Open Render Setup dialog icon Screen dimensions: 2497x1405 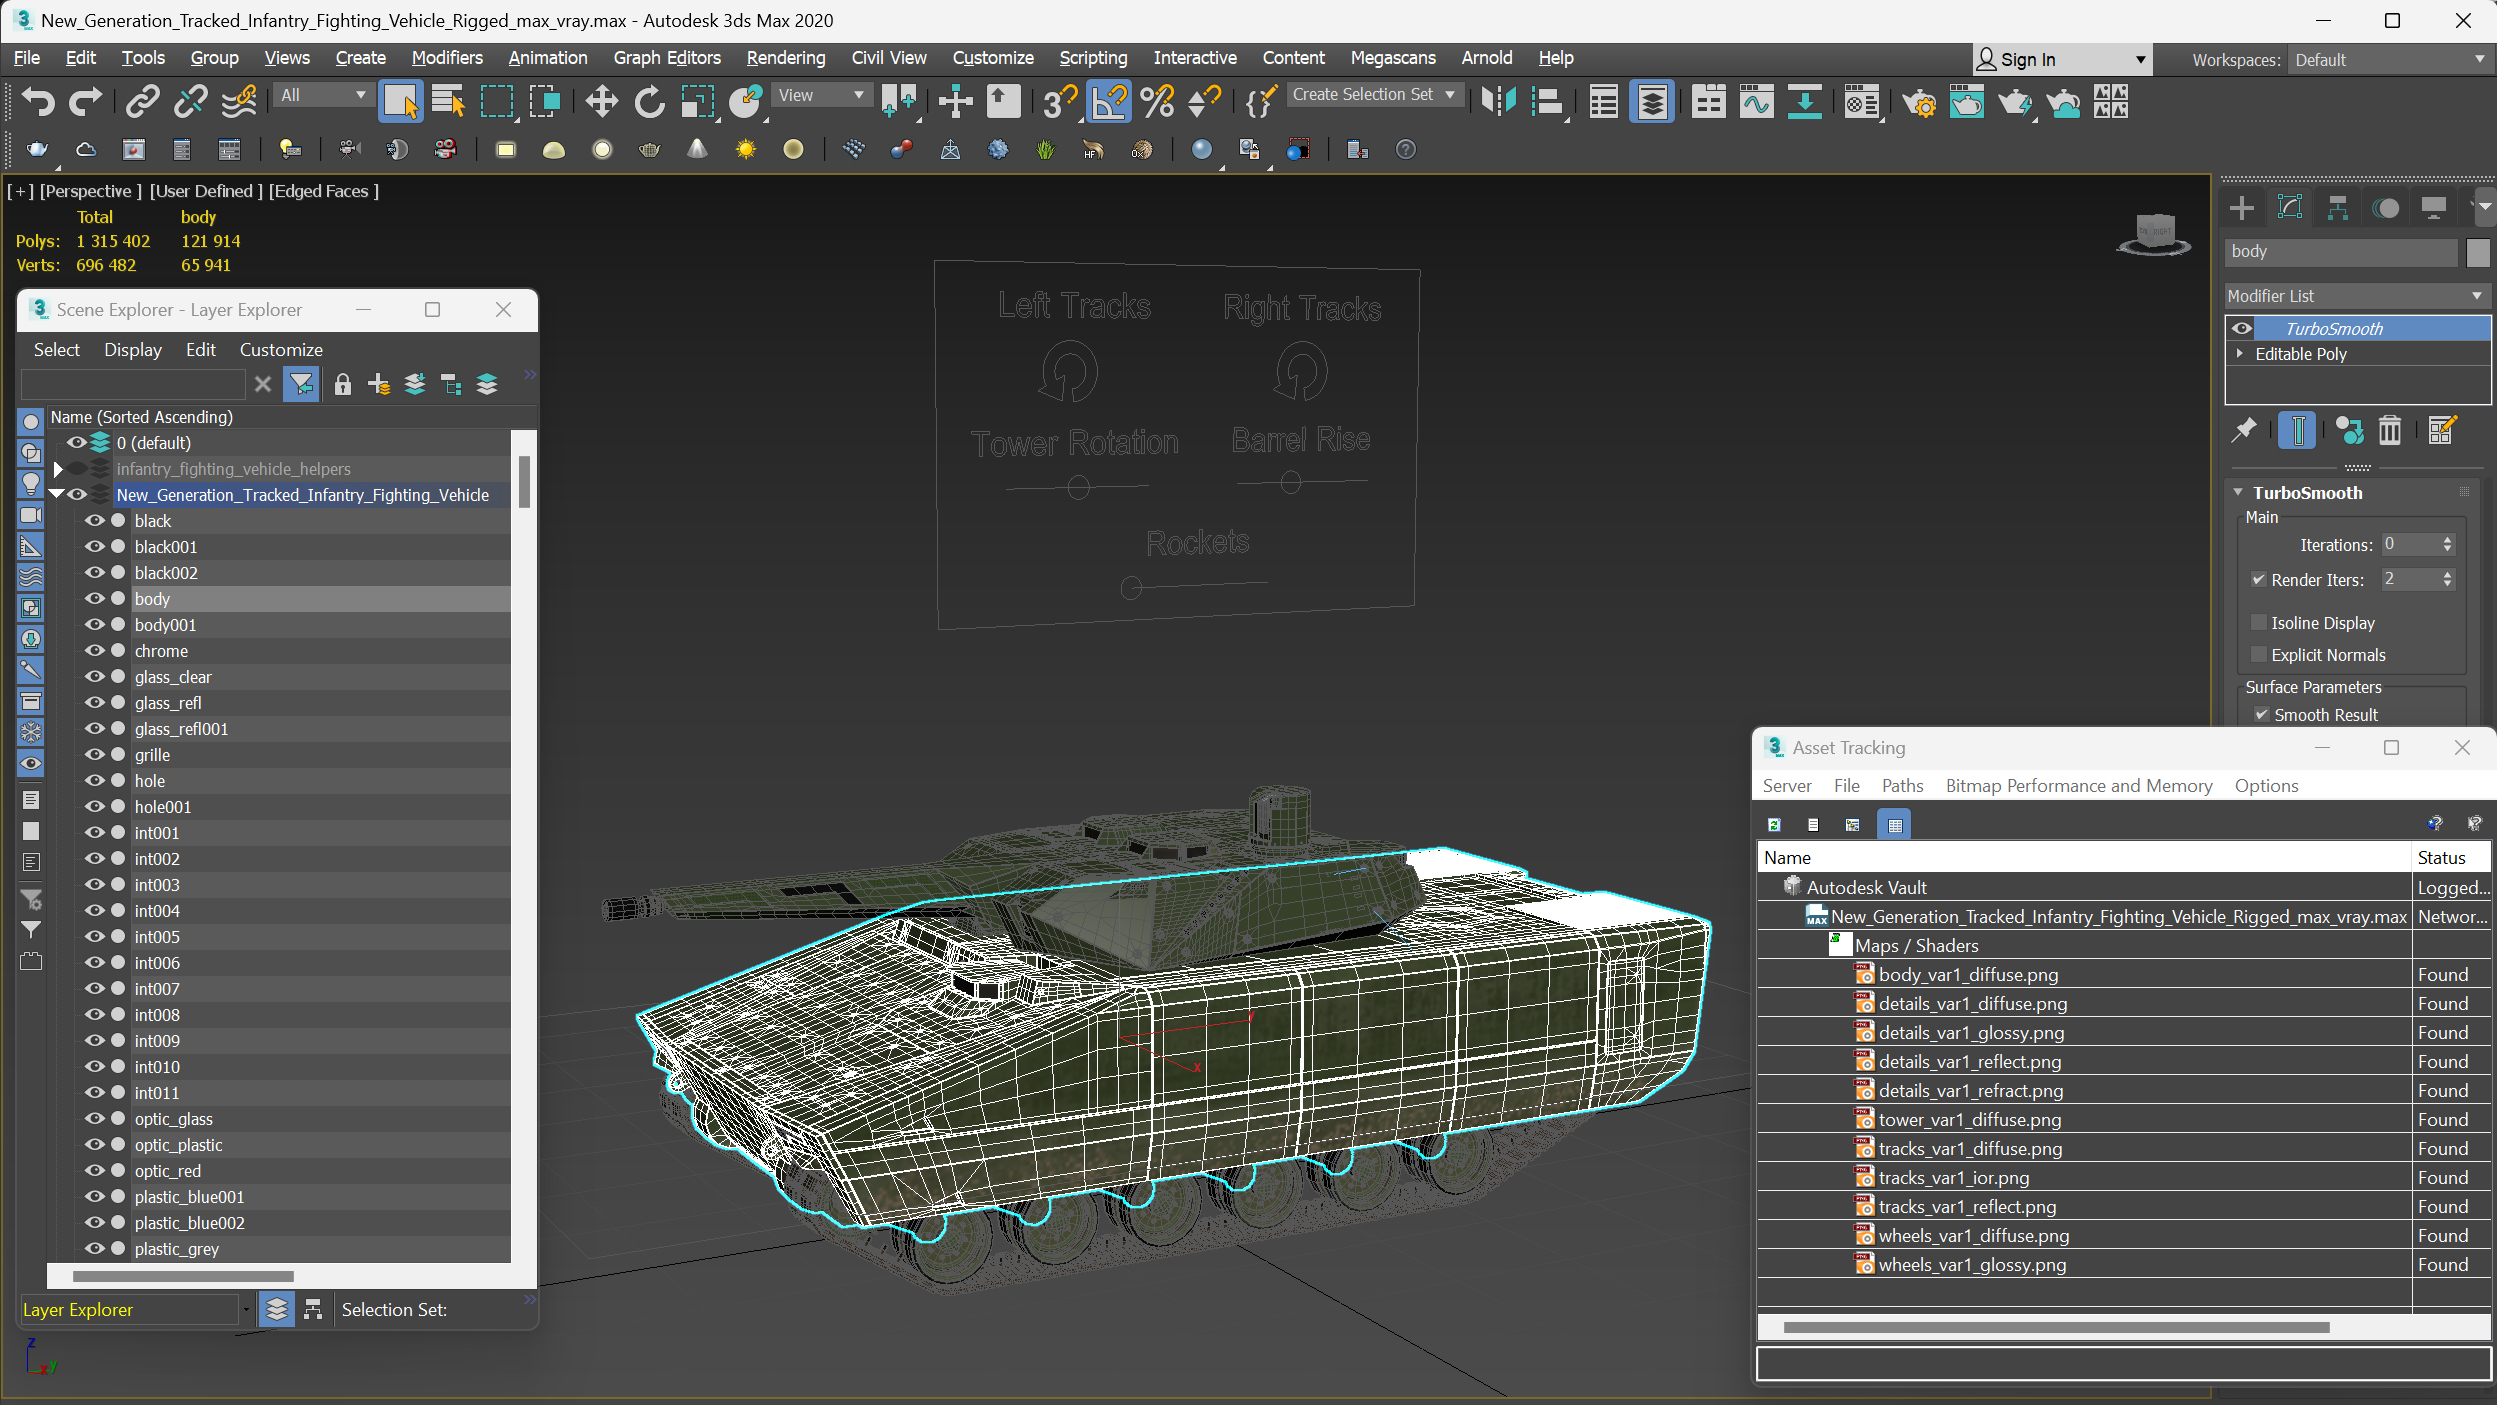(1919, 101)
